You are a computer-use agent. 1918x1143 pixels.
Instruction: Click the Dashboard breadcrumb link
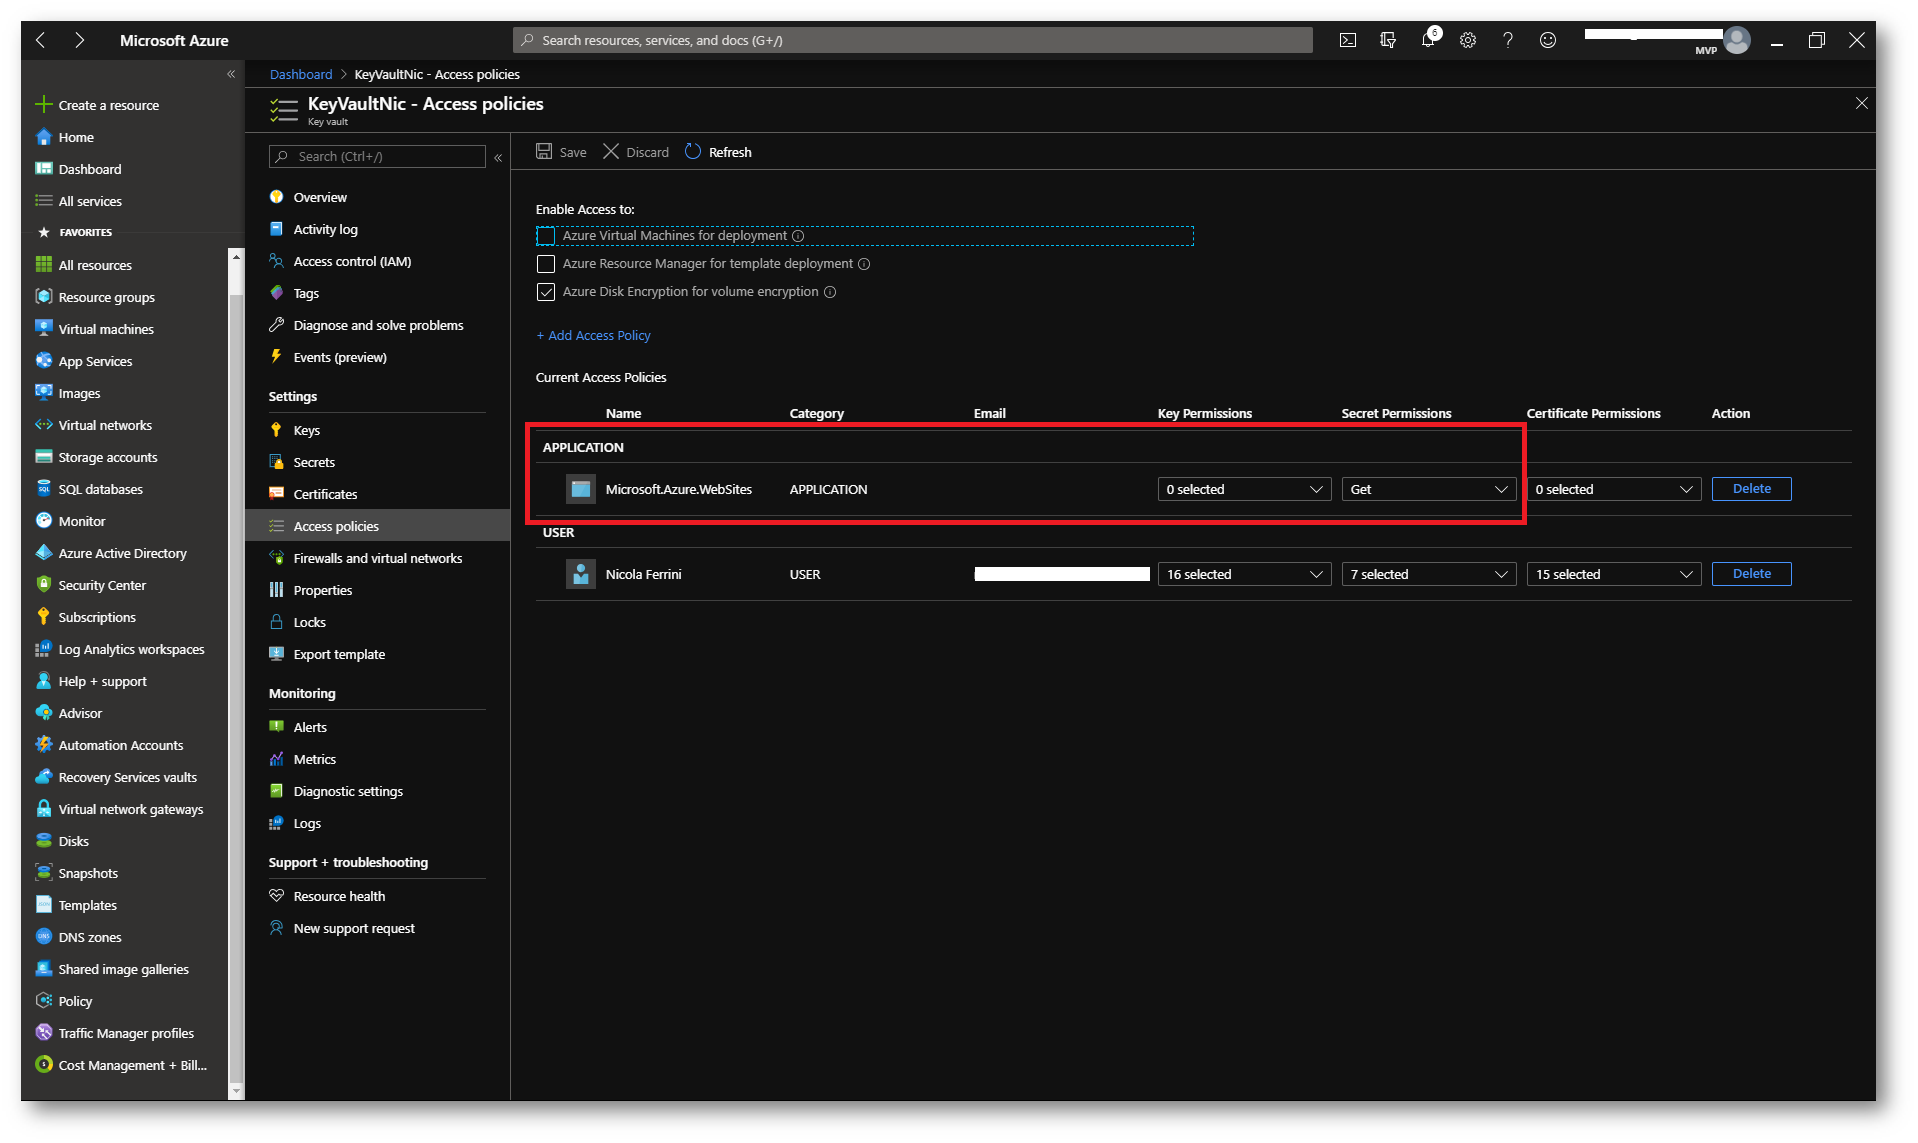(x=300, y=74)
